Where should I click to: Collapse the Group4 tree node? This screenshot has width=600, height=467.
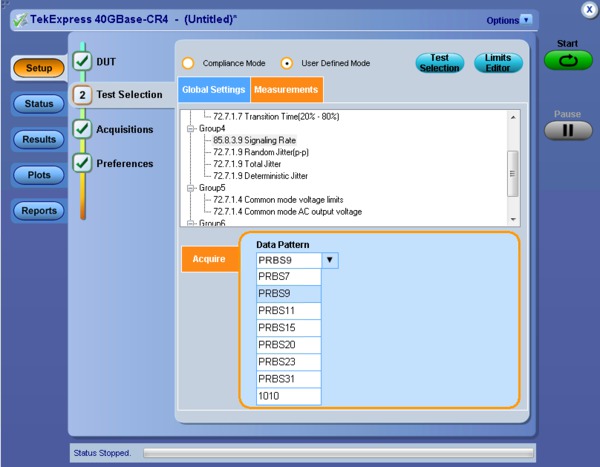pyautogui.click(x=190, y=128)
